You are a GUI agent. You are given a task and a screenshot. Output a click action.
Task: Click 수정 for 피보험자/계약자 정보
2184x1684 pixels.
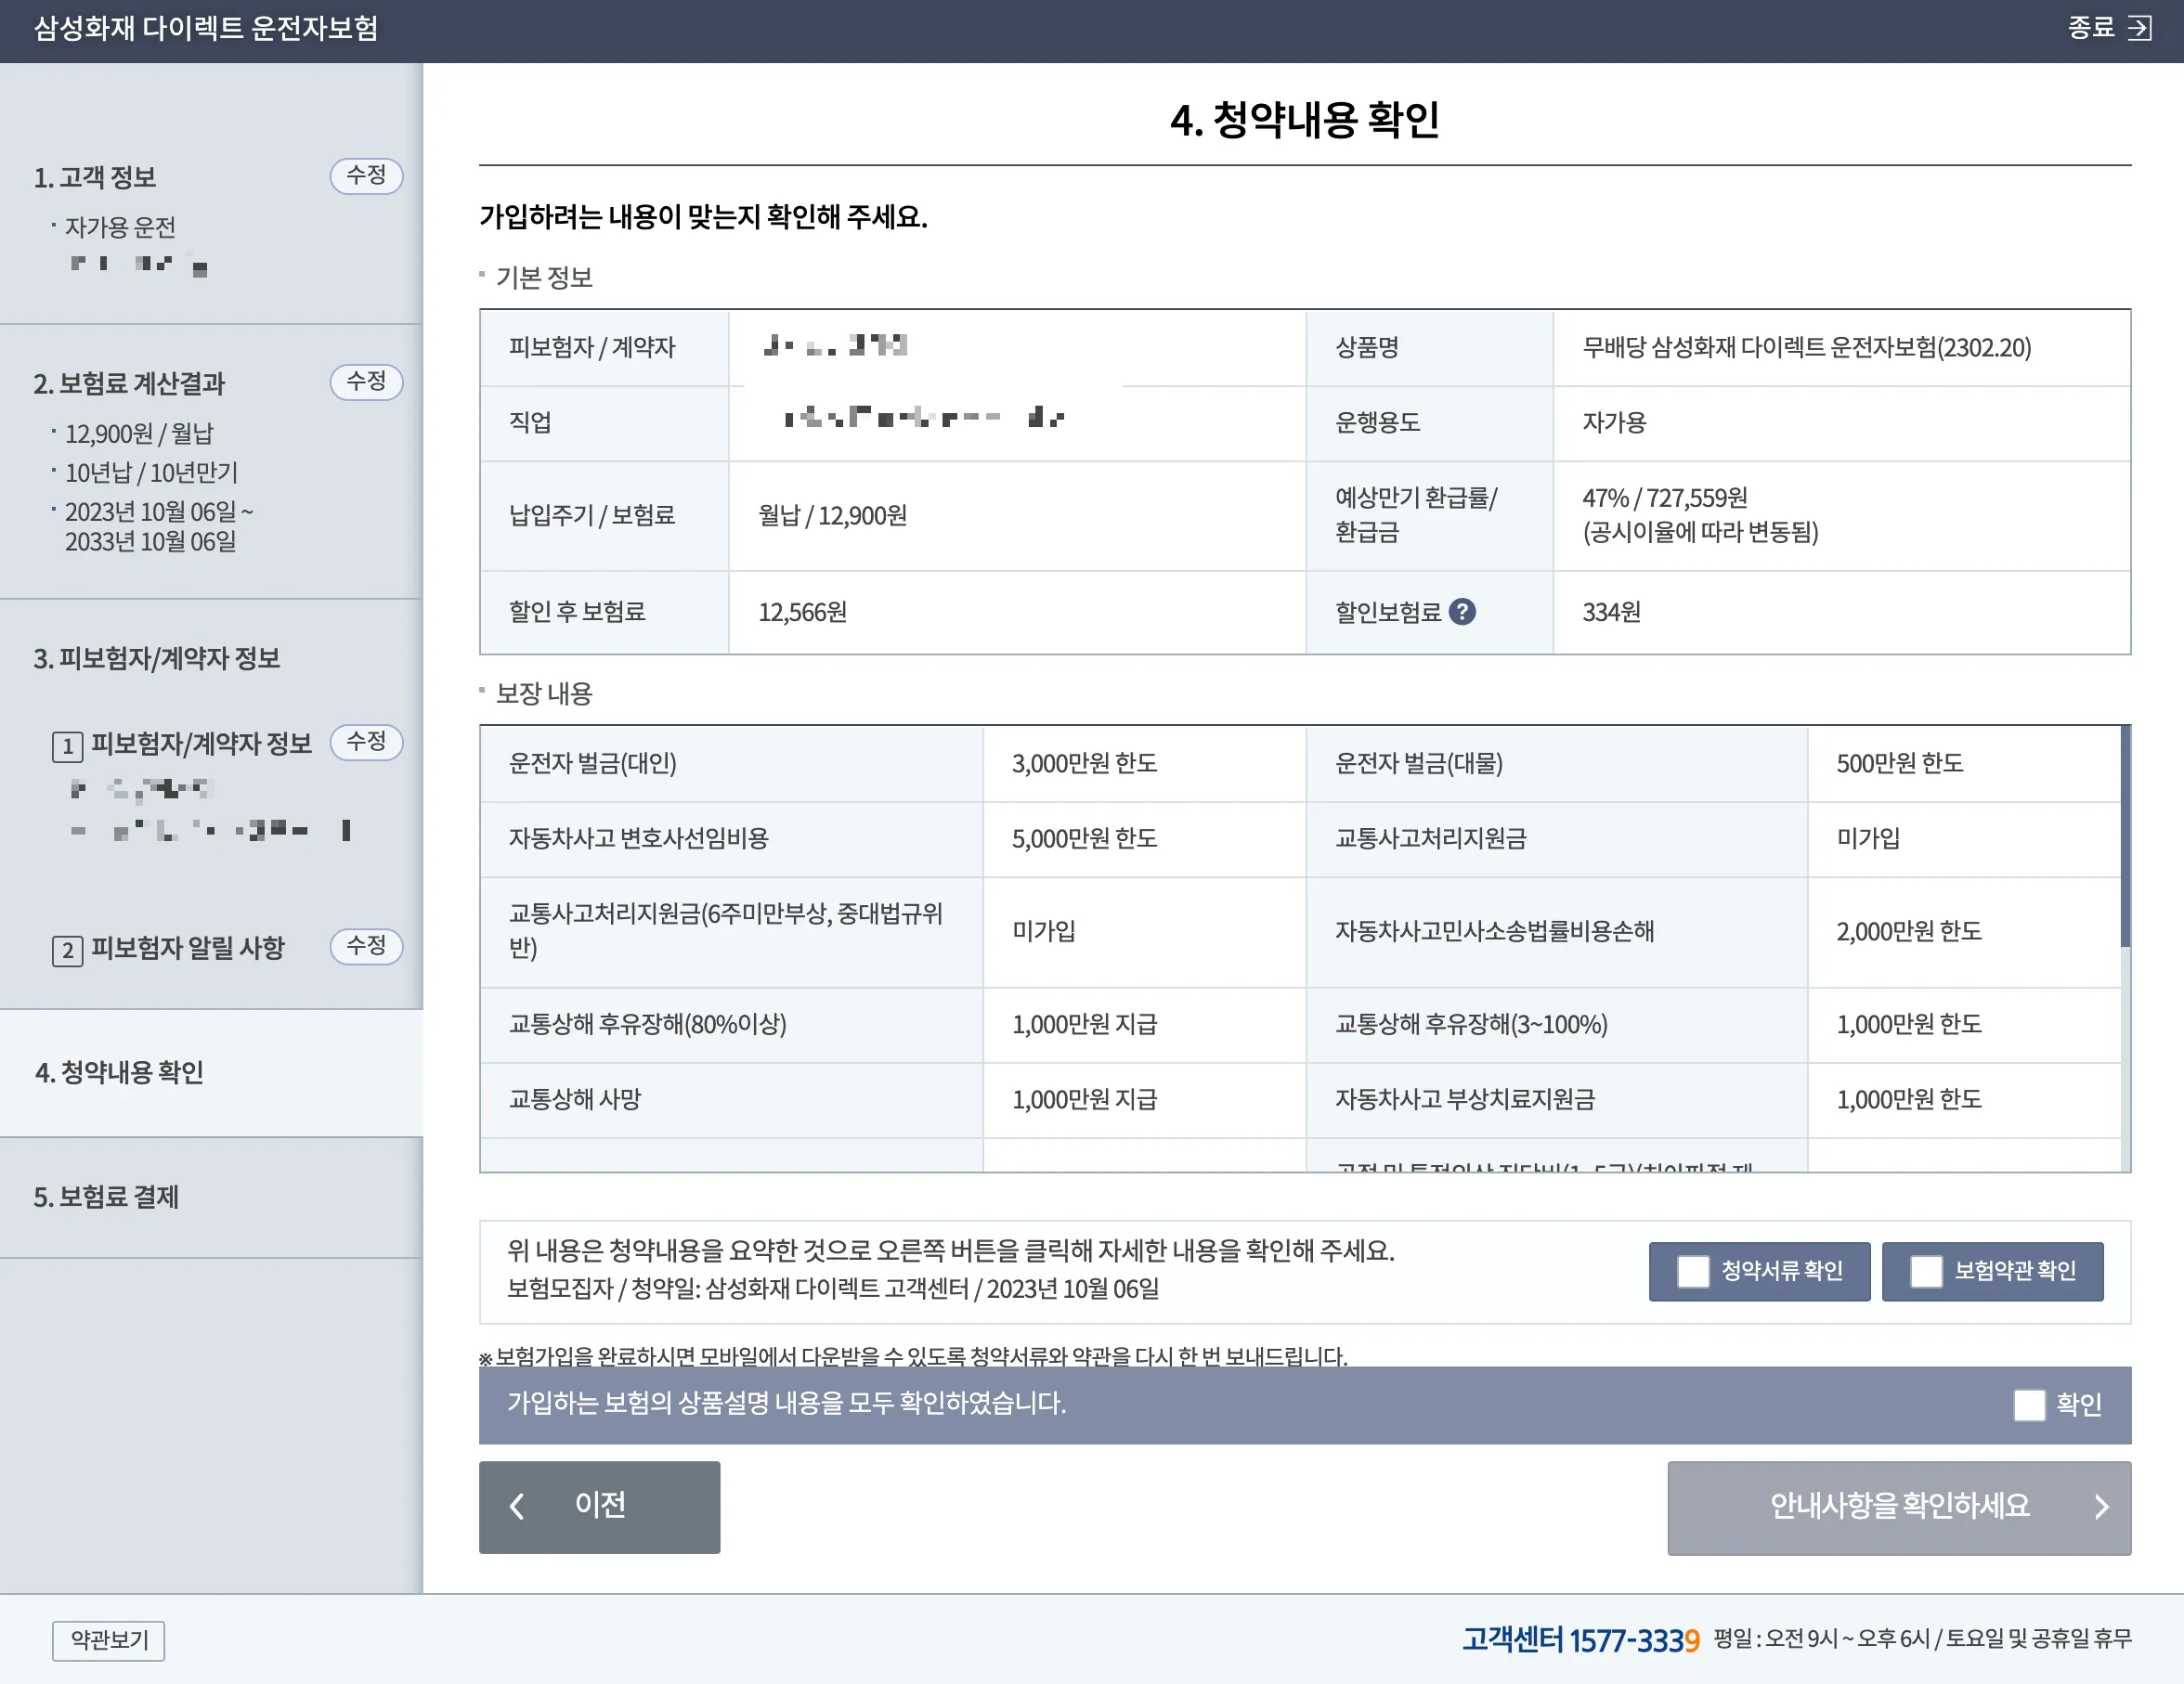click(366, 742)
